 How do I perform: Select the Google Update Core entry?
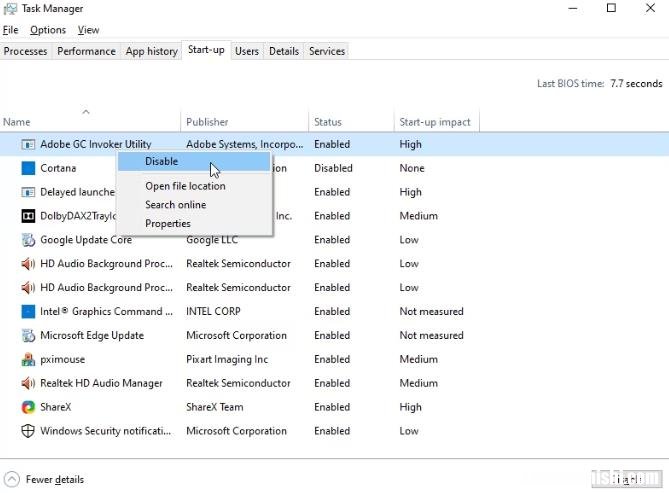[x=86, y=240]
